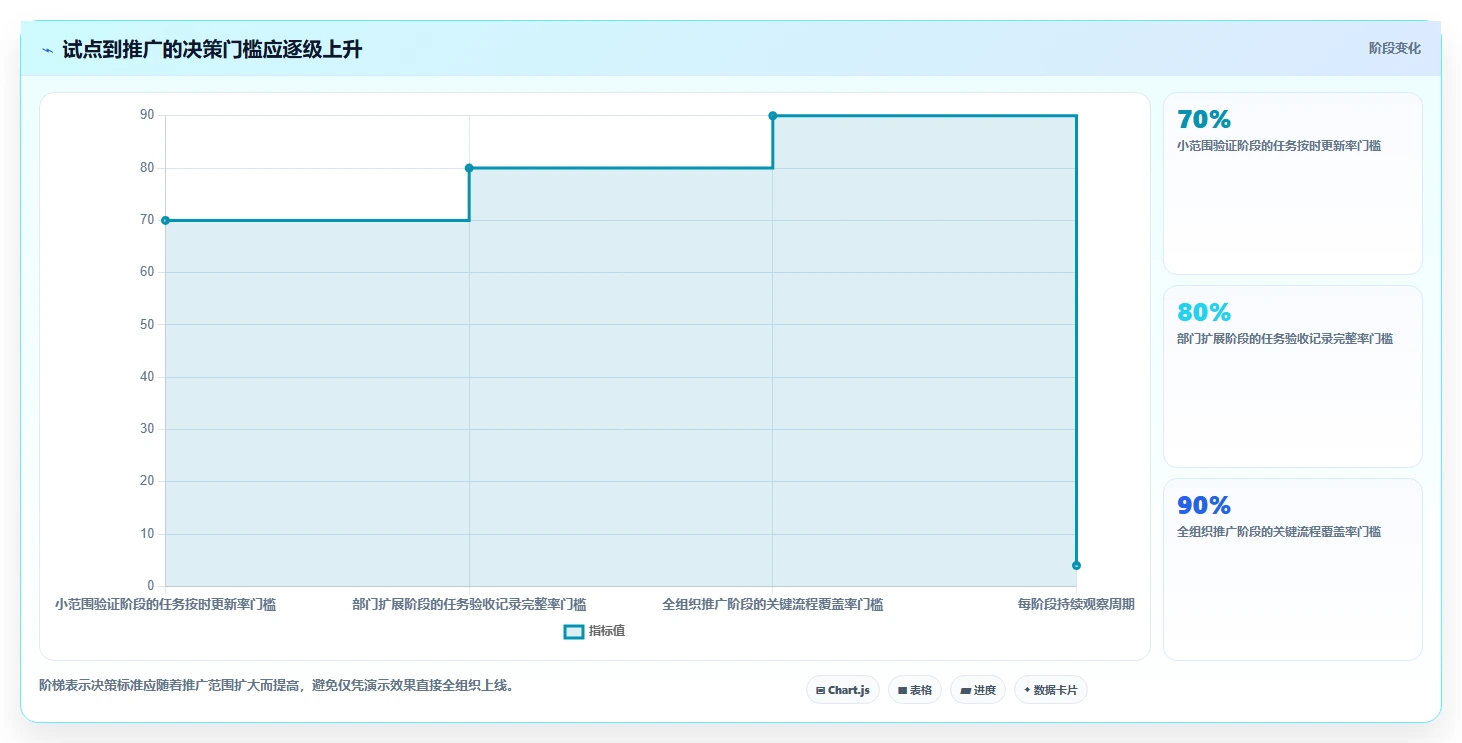Toggle the 指标值 legend item
The width and height of the screenshot is (1462, 743).
(595, 631)
